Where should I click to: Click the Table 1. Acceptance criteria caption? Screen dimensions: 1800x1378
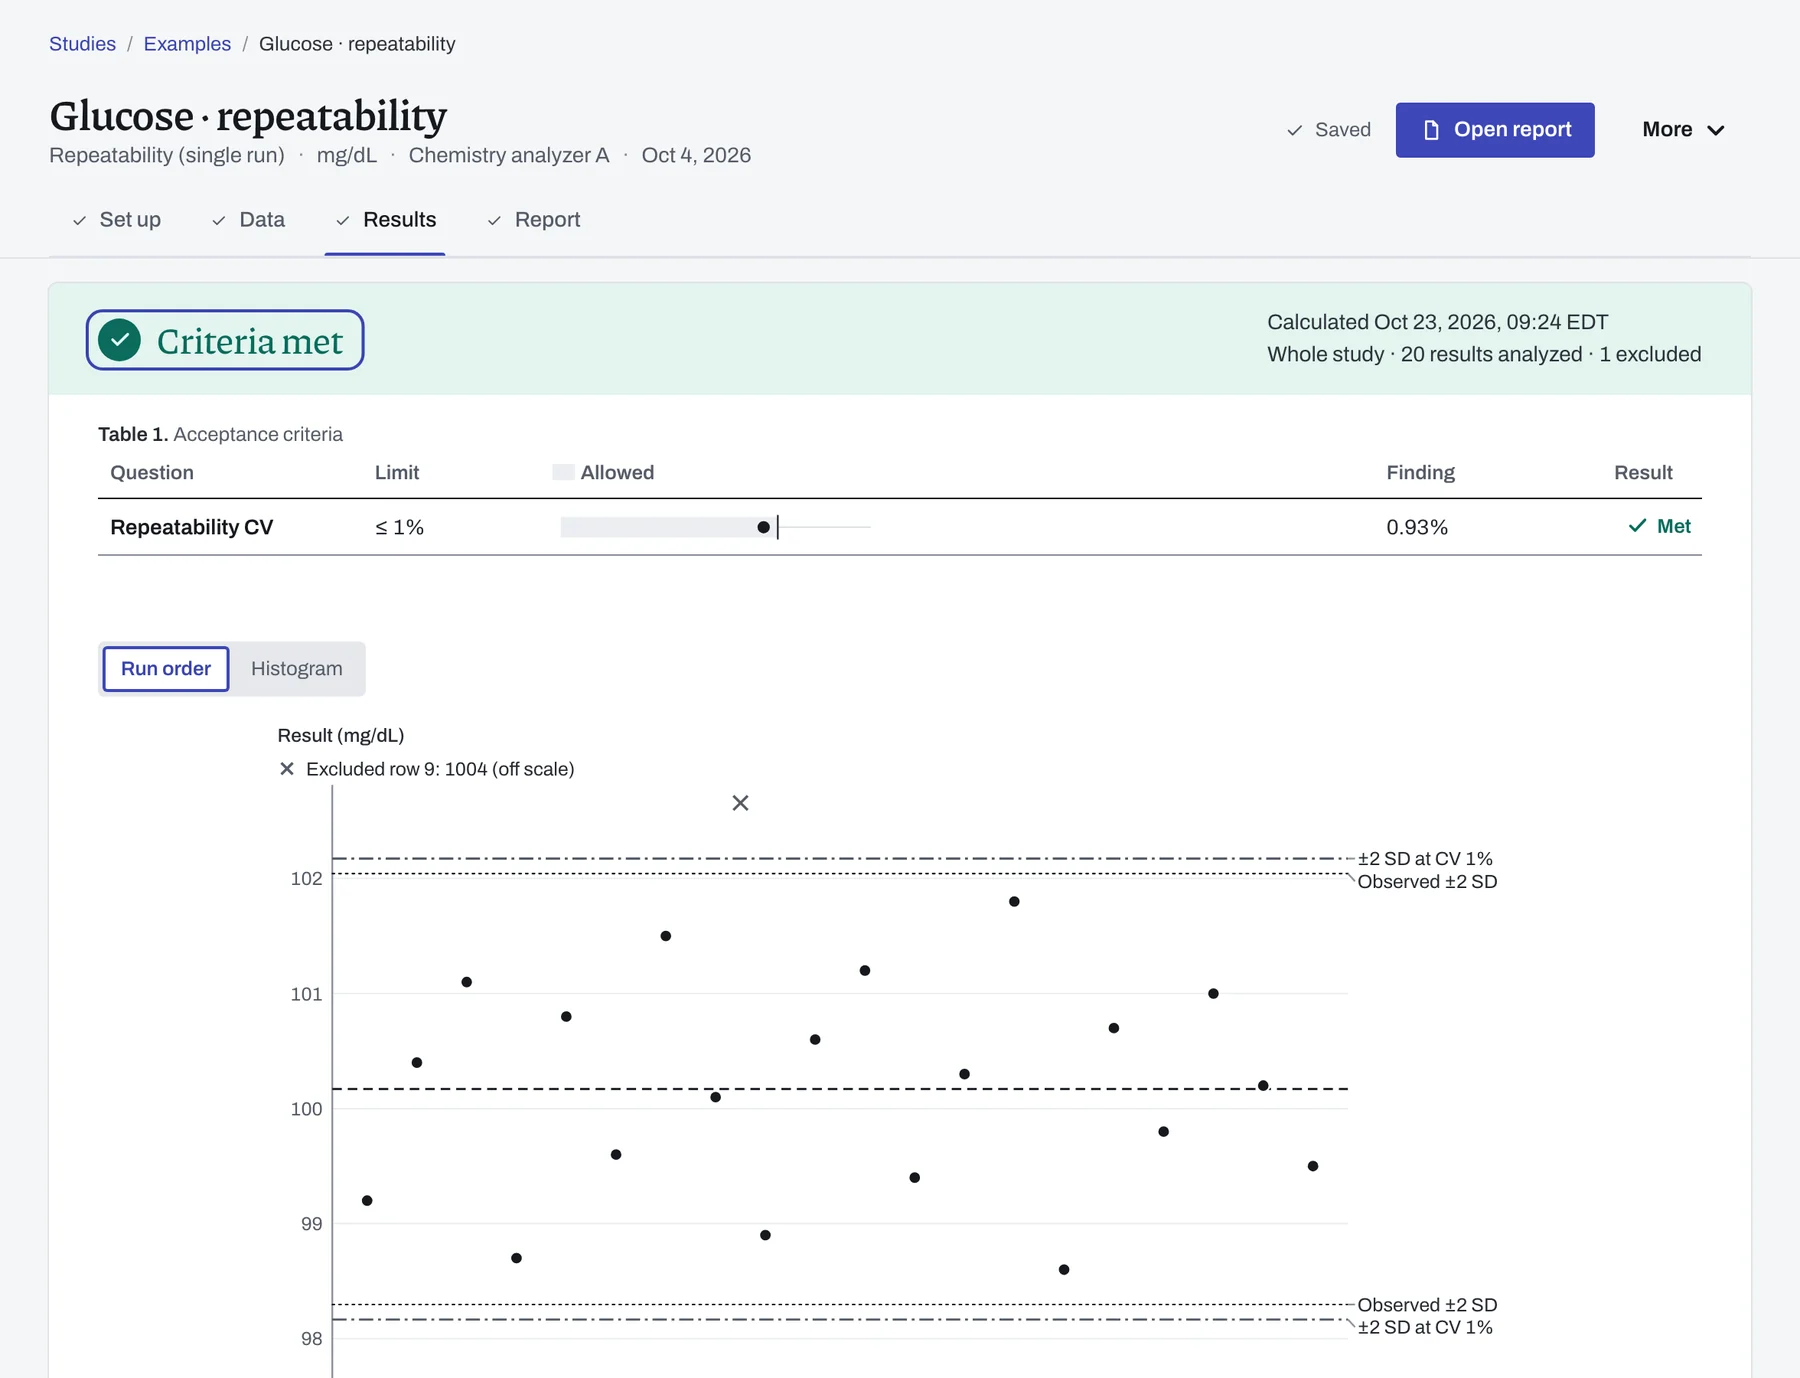pyautogui.click(x=220, y=434)
